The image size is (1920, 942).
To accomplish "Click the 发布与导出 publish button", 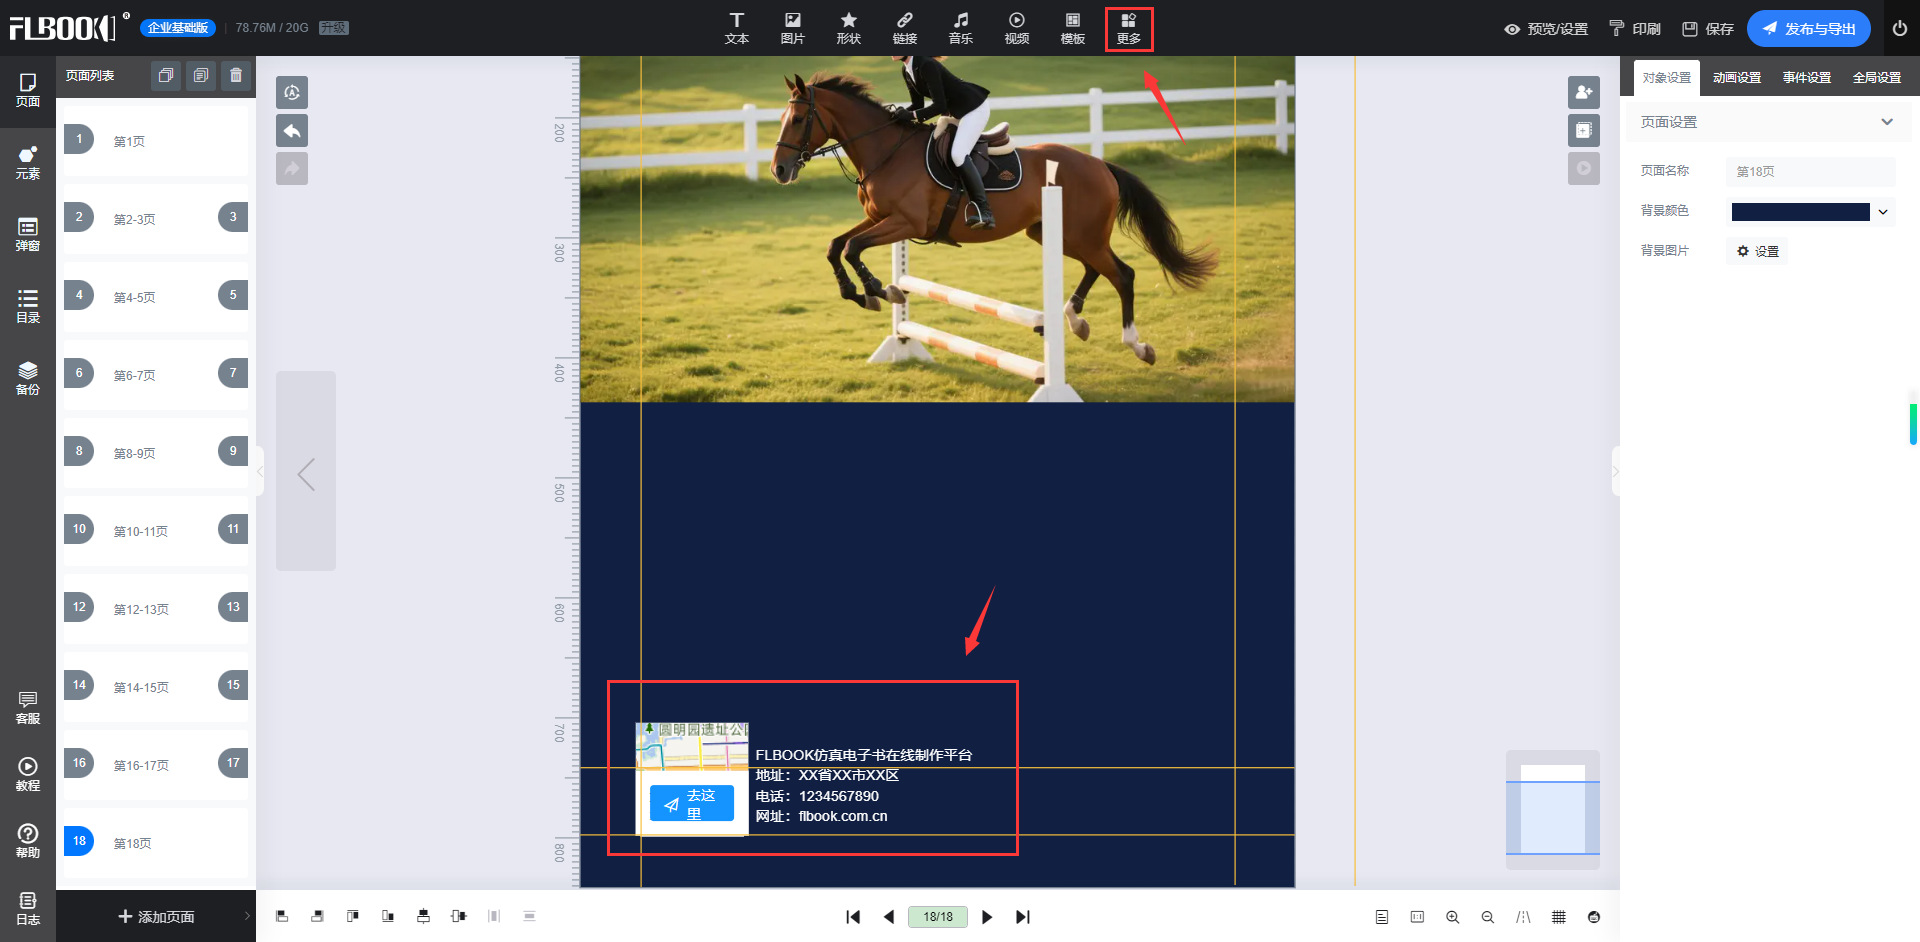I will click(x=1808, y=29).
